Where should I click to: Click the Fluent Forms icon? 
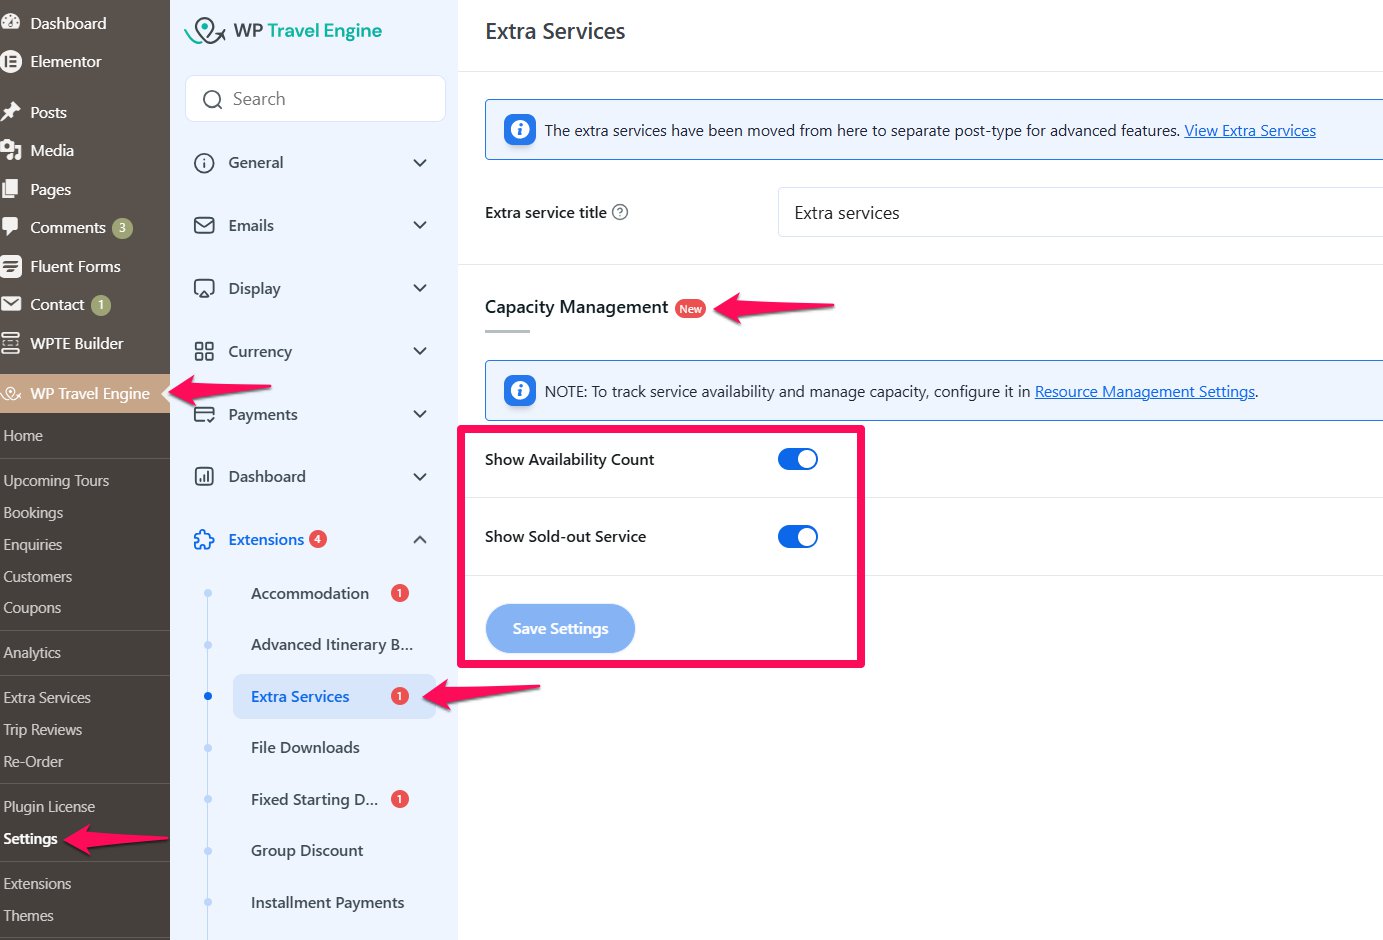(11, 266)
